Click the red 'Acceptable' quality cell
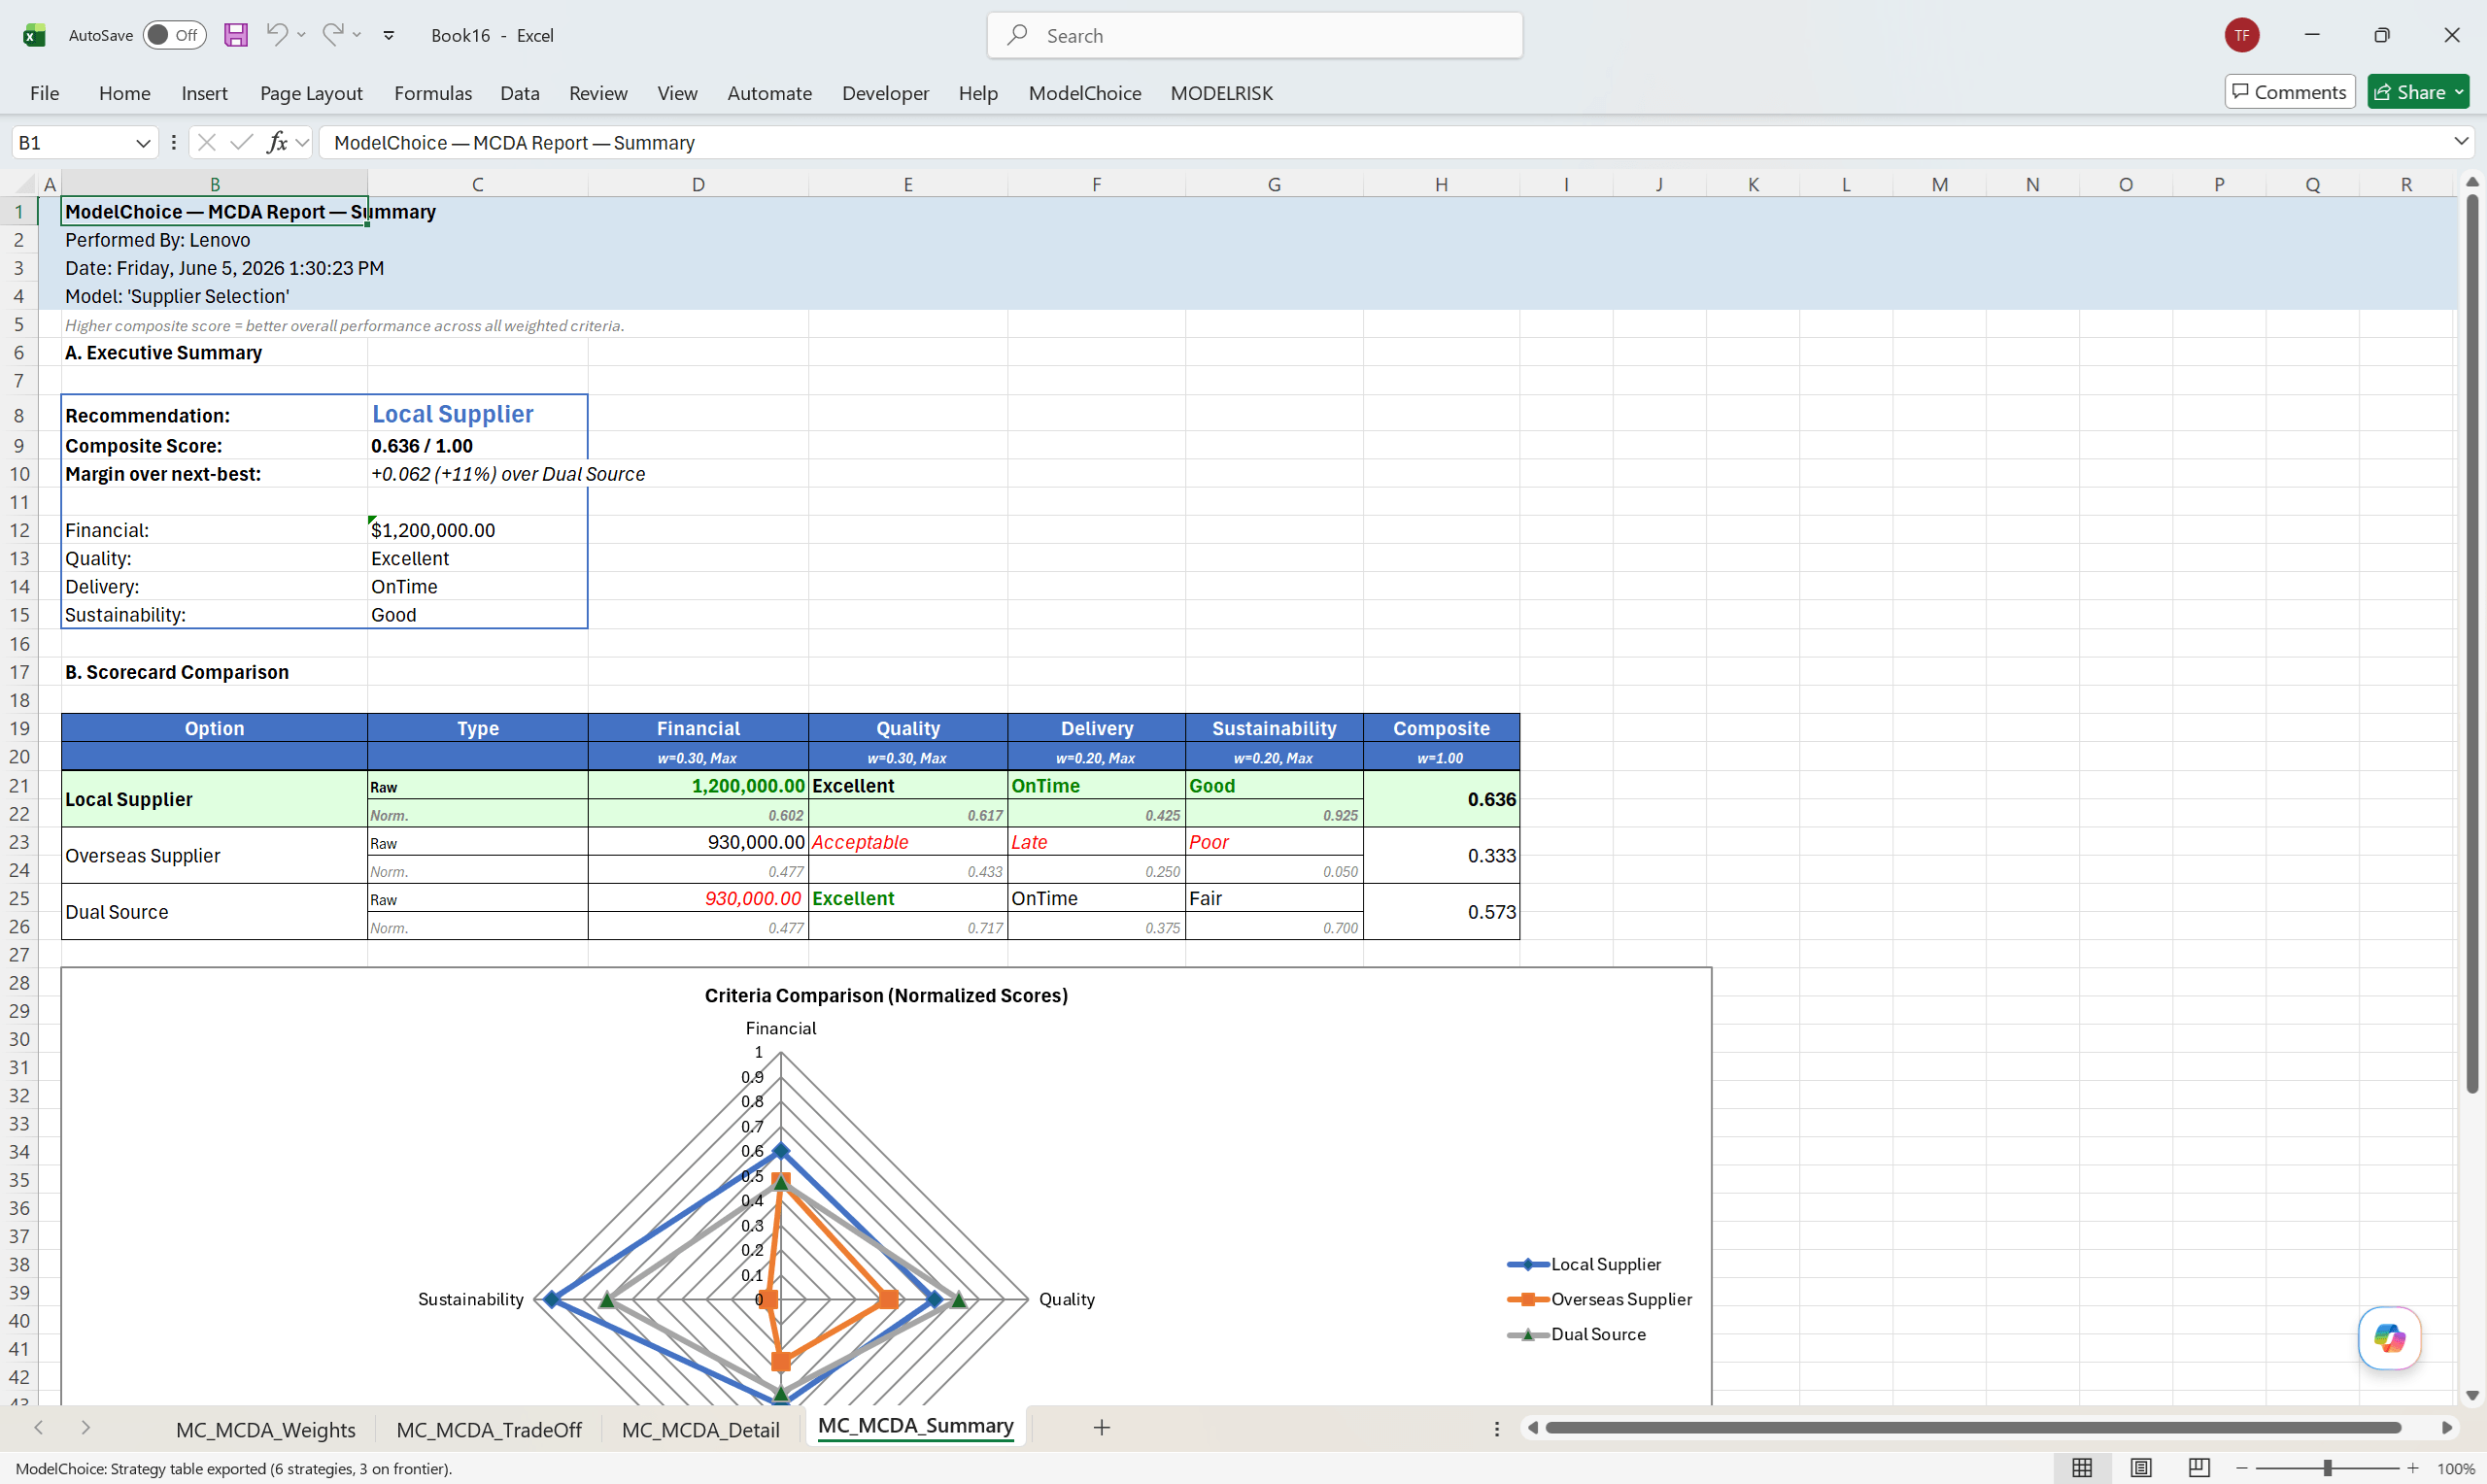Image resolution: width=2487 pixels, height=1484 pixels. coord(907,842)
